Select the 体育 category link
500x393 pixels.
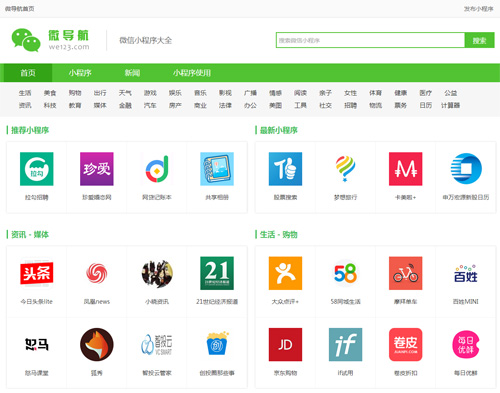point(375,93)
